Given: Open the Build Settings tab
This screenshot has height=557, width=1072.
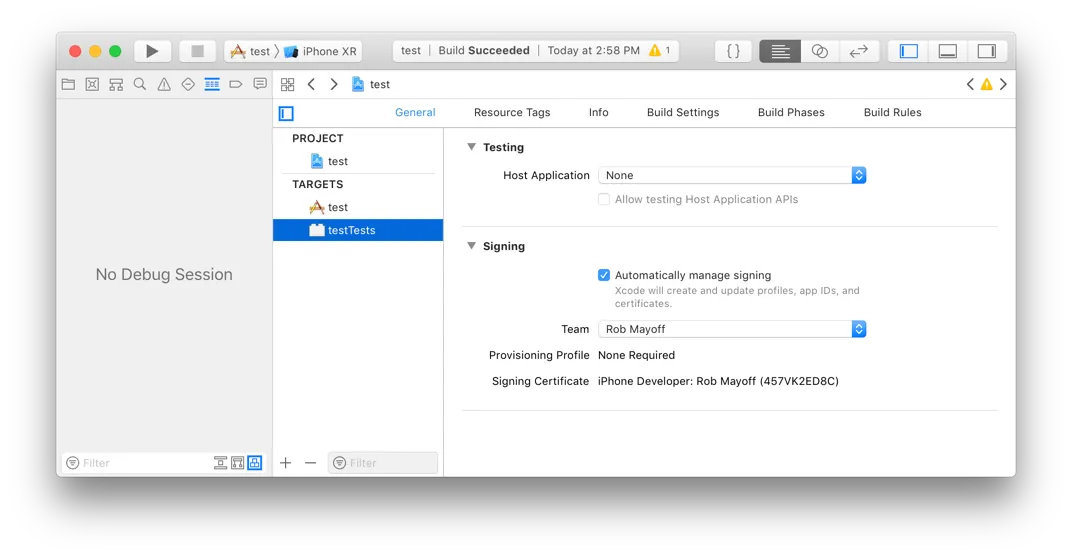Looking at the screenshot, I should (683, 112).
